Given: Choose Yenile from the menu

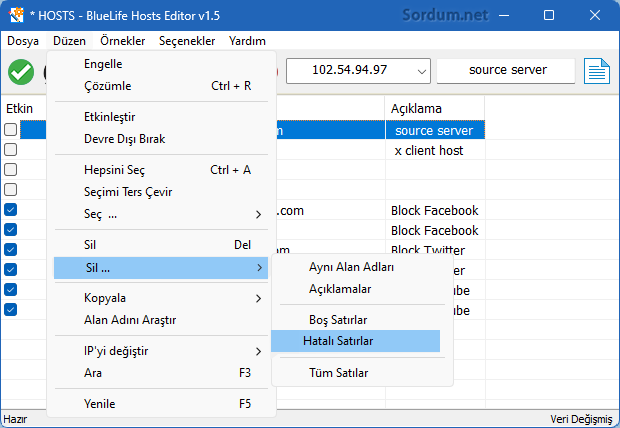Looking at the screenshot, I should pos(161,404).
